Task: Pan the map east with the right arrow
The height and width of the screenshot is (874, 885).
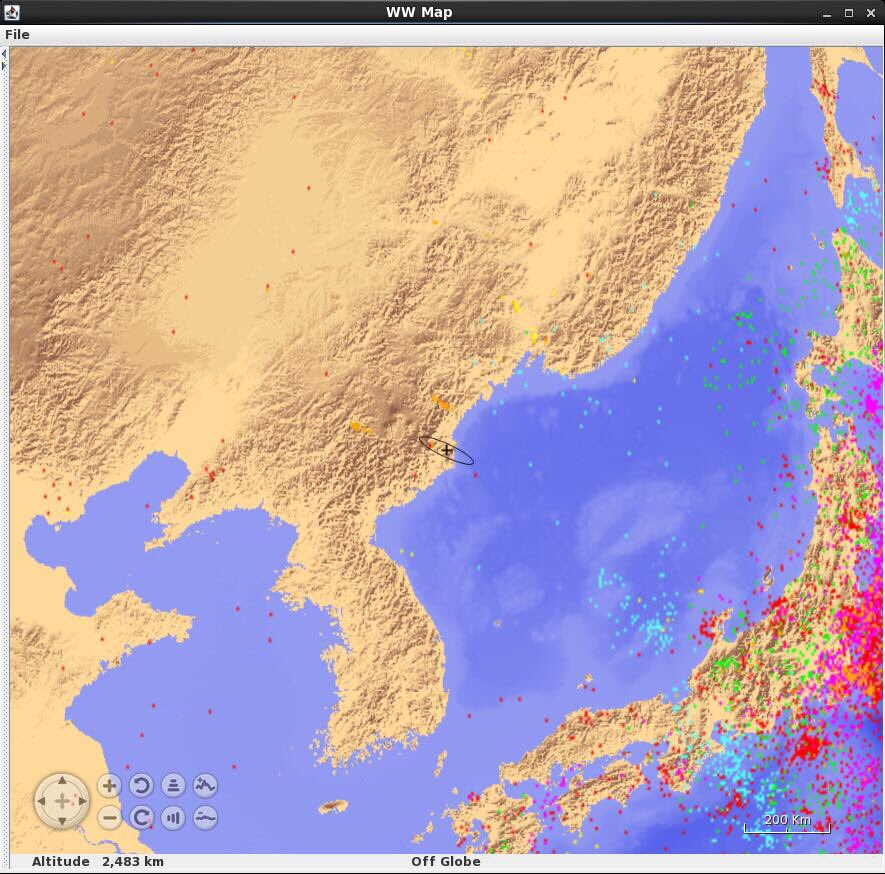Action: (x=82, y=801)
